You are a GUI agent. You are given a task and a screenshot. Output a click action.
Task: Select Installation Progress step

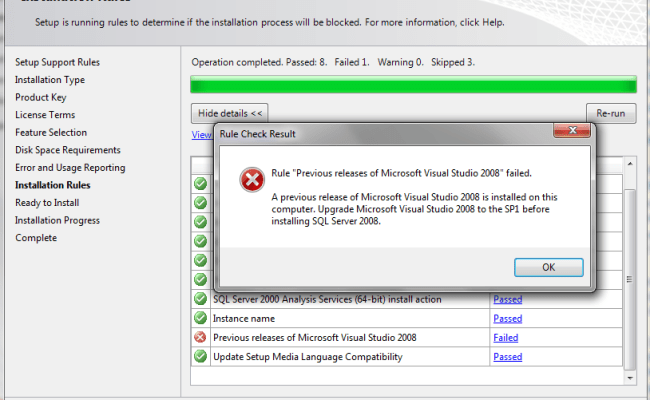pos(57,221)
